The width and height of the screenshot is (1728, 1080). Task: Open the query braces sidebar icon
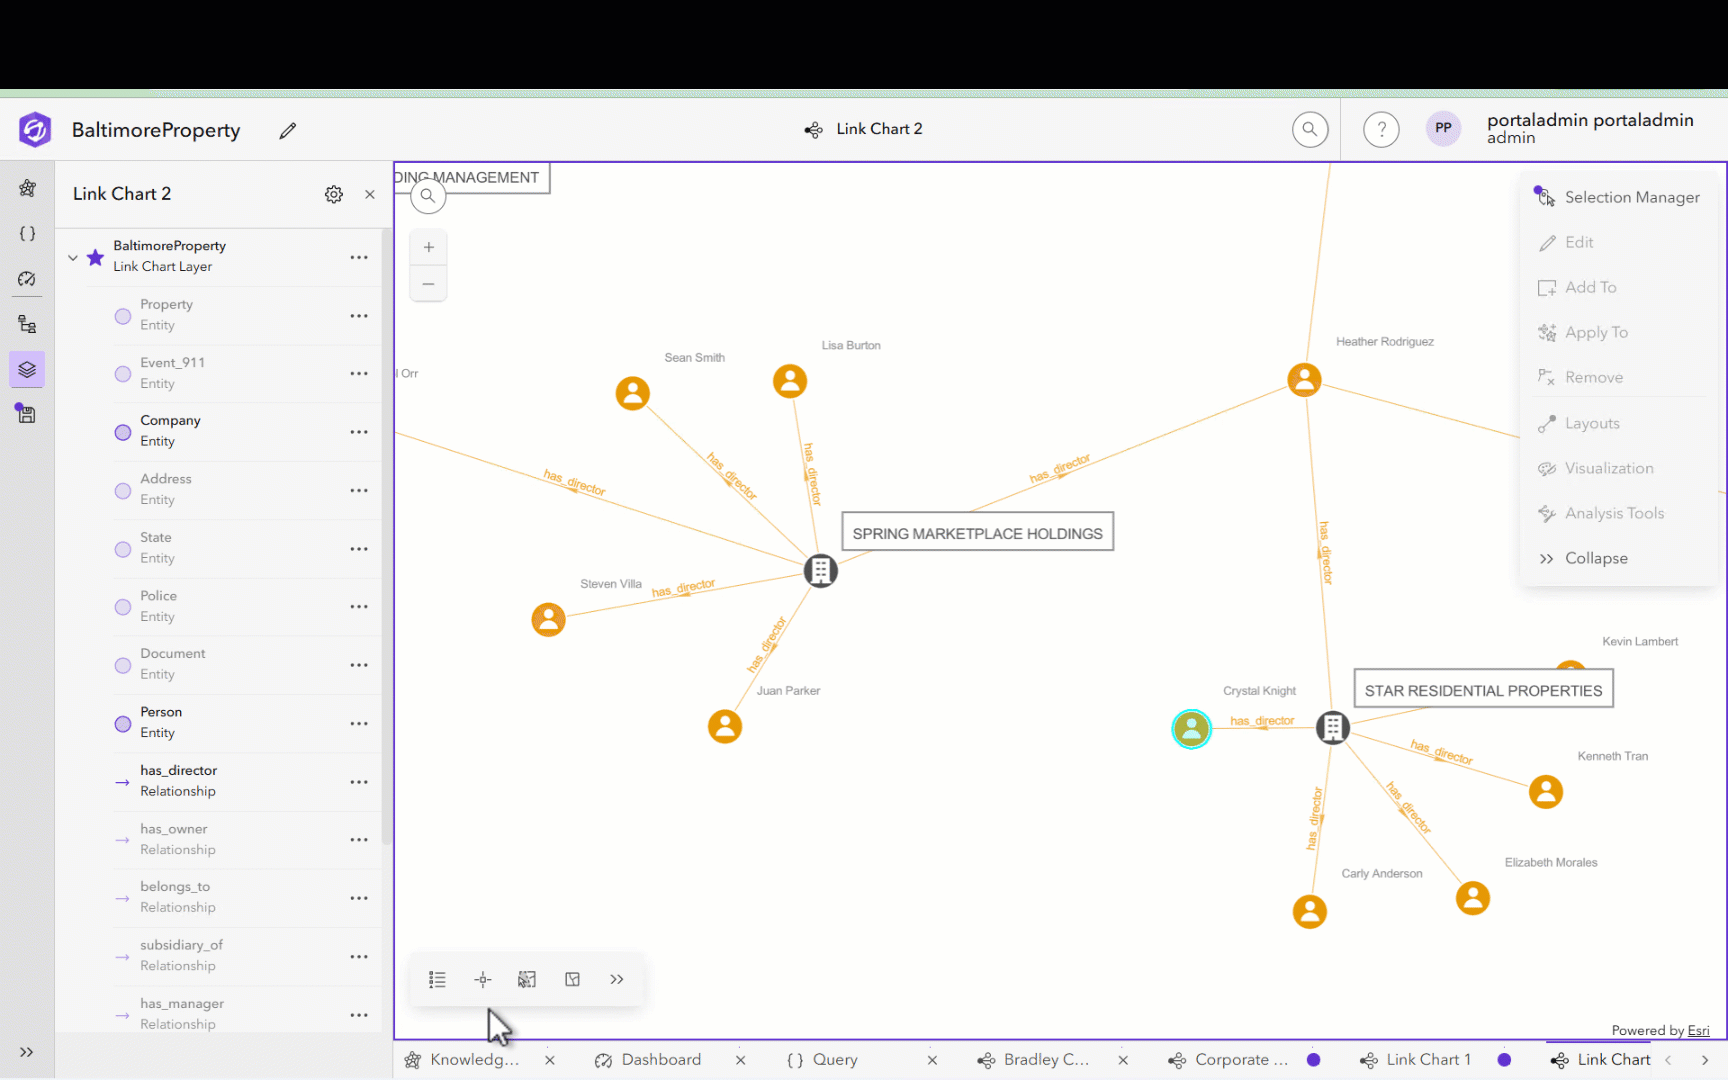click(x=27, y=233)
